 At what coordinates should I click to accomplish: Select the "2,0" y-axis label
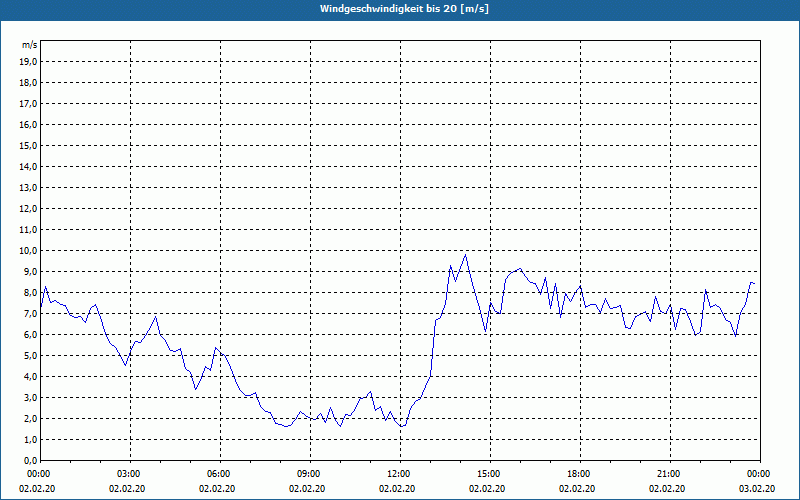coord(31,418)
